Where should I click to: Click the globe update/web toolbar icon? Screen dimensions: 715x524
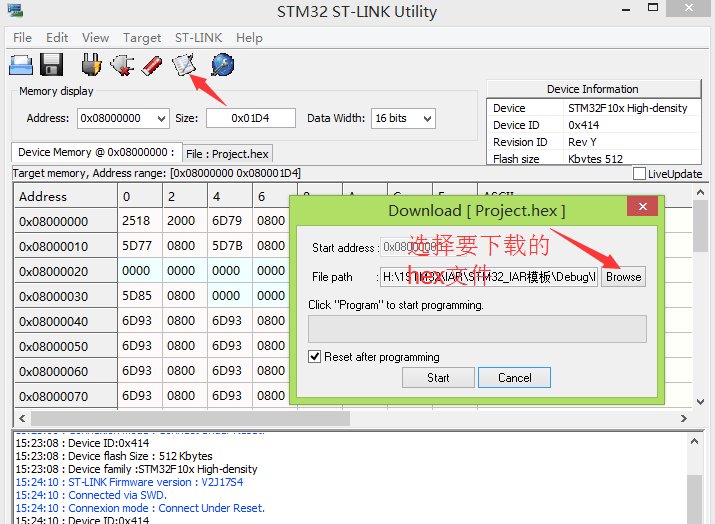(223, 65)
